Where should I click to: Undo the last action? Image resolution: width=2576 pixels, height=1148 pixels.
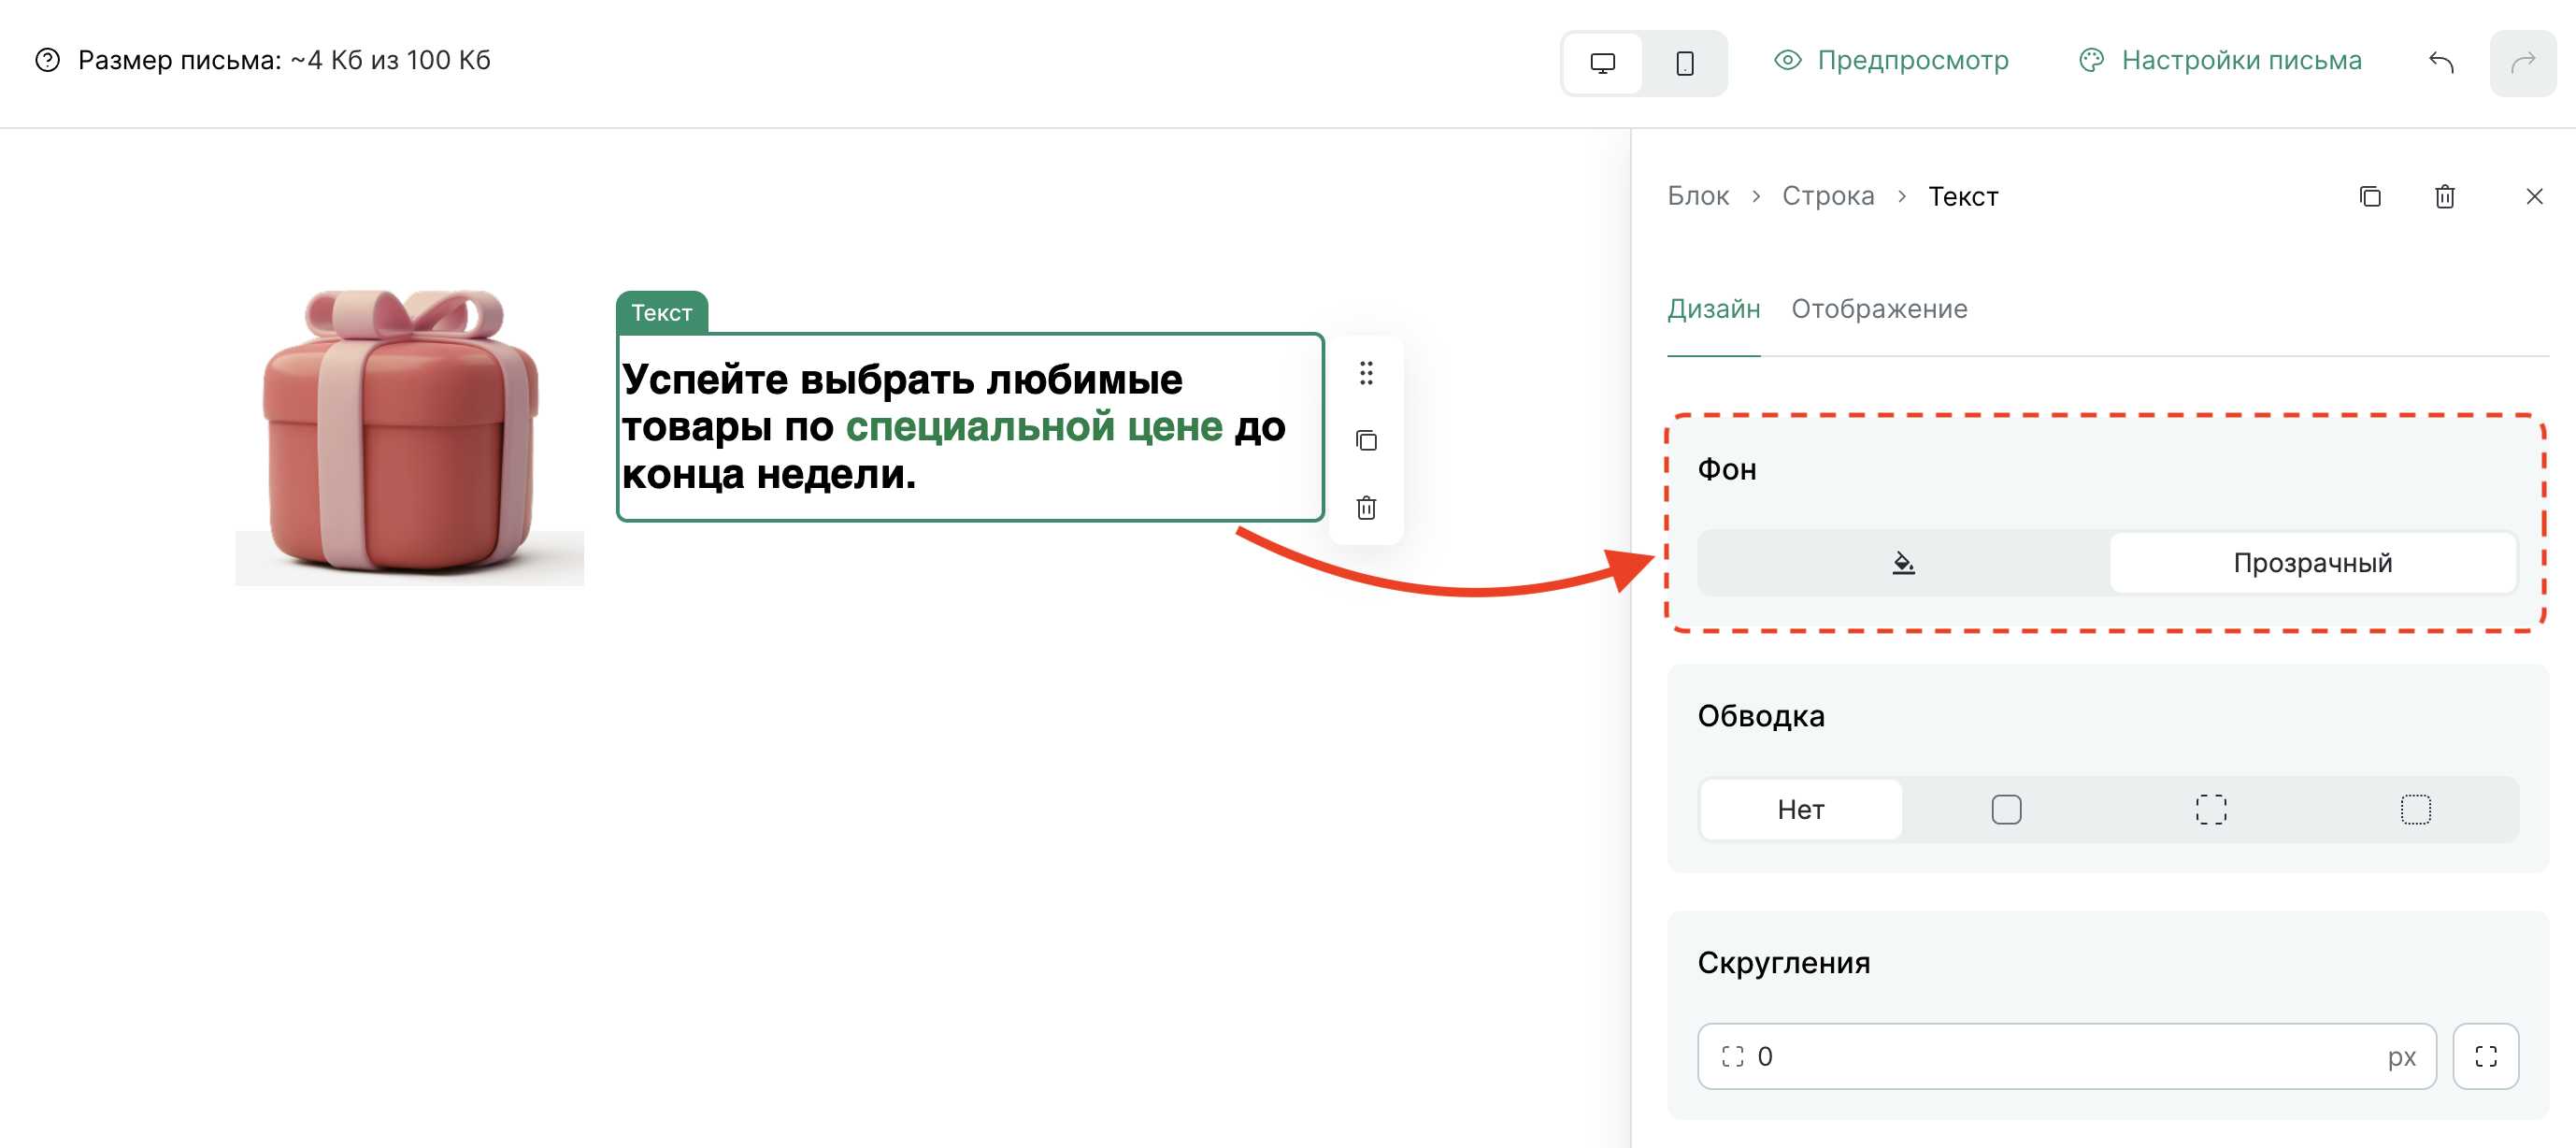point(2441,63)
